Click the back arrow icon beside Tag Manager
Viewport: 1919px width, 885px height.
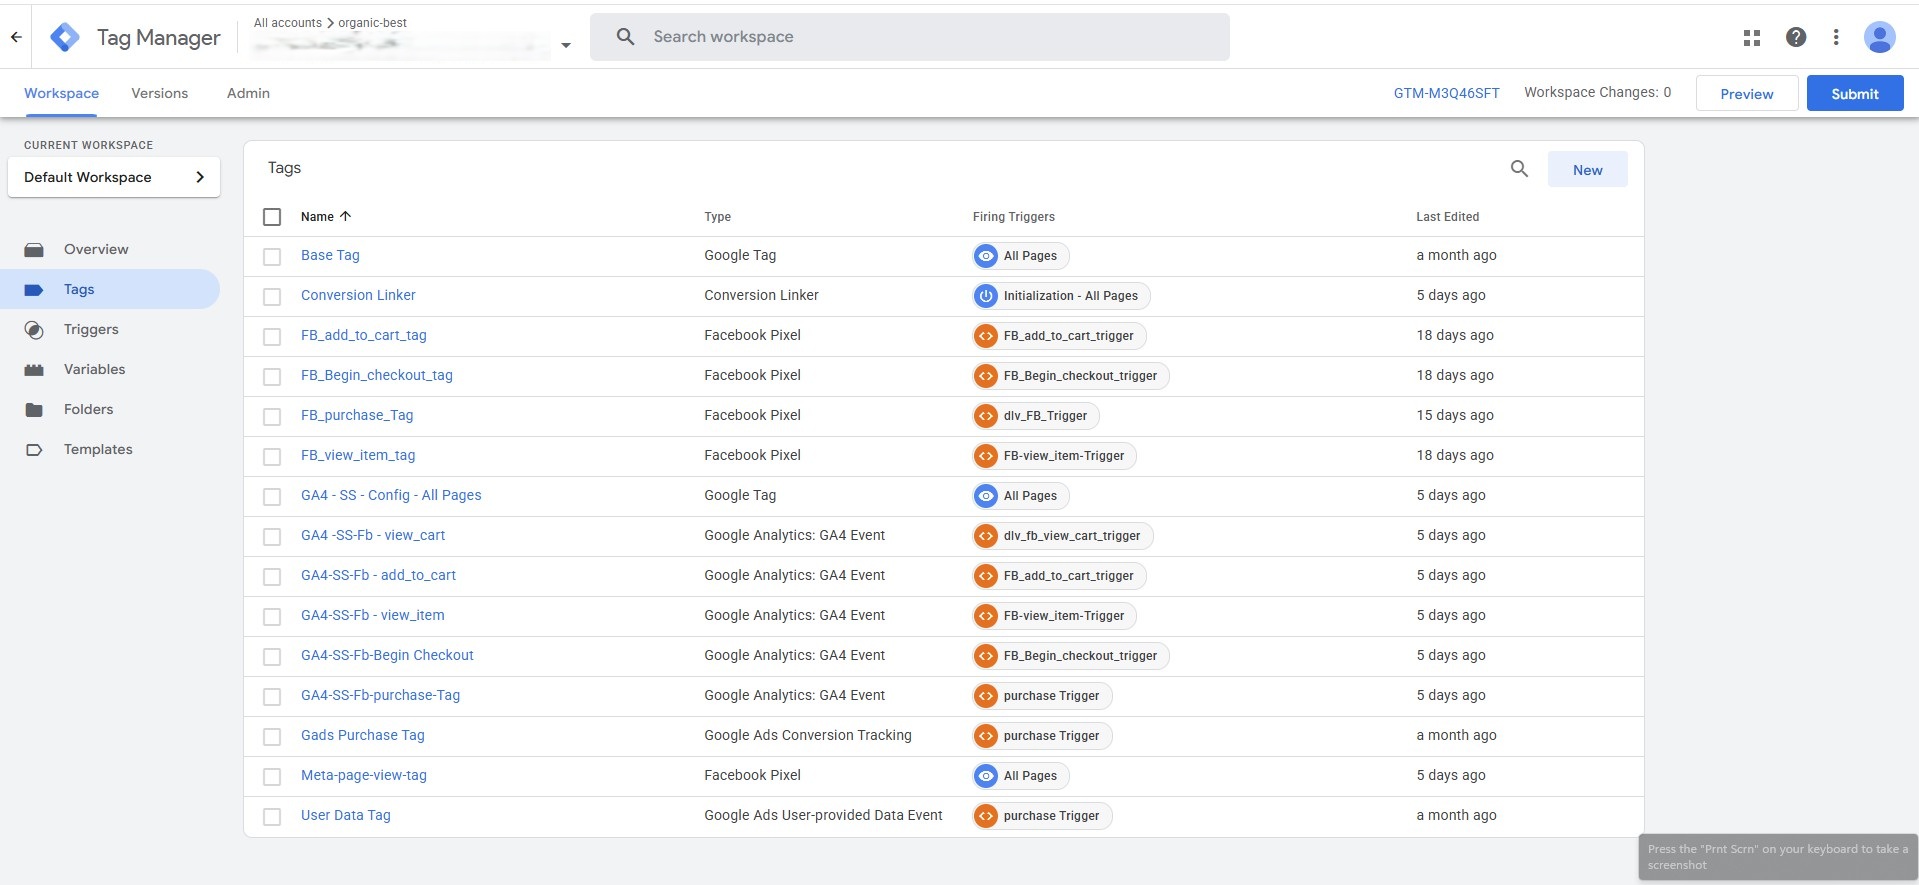16,37
